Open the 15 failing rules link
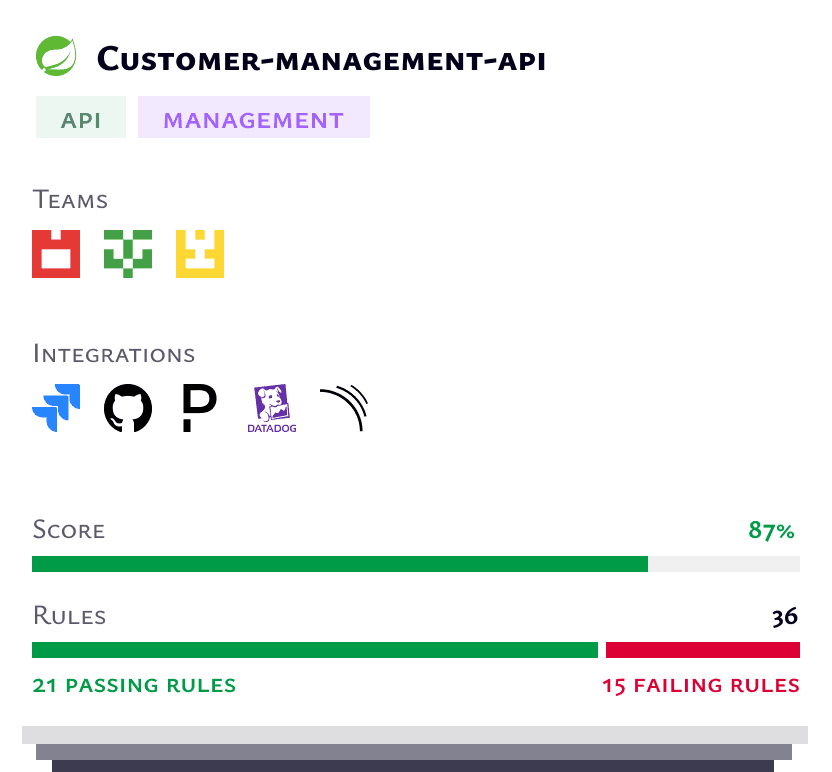 click(x=700, y=686)
